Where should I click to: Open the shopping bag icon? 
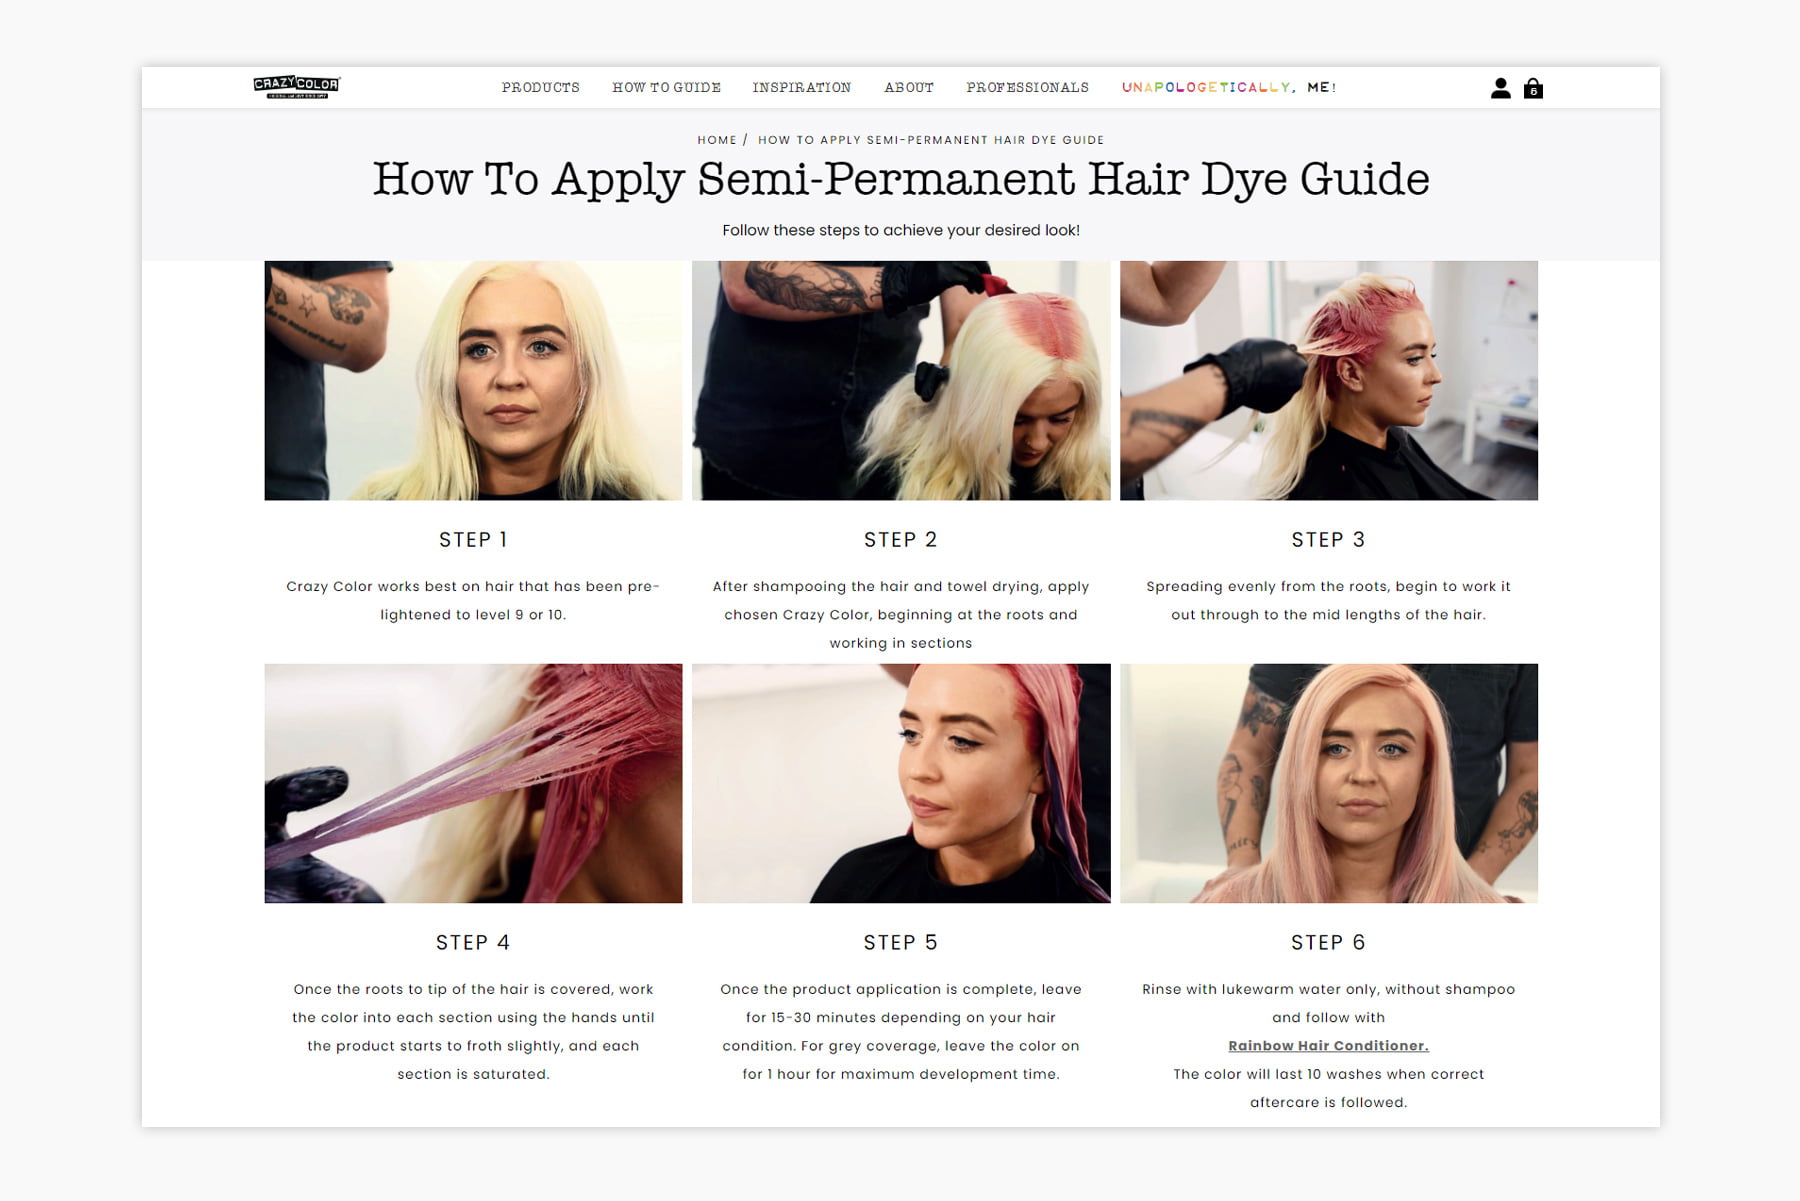[x=1533, y=88]
